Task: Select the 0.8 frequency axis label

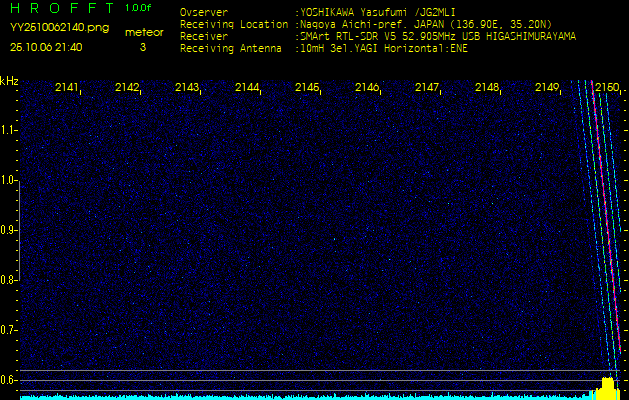Action: pyautogui.click(x=9, y=280)
